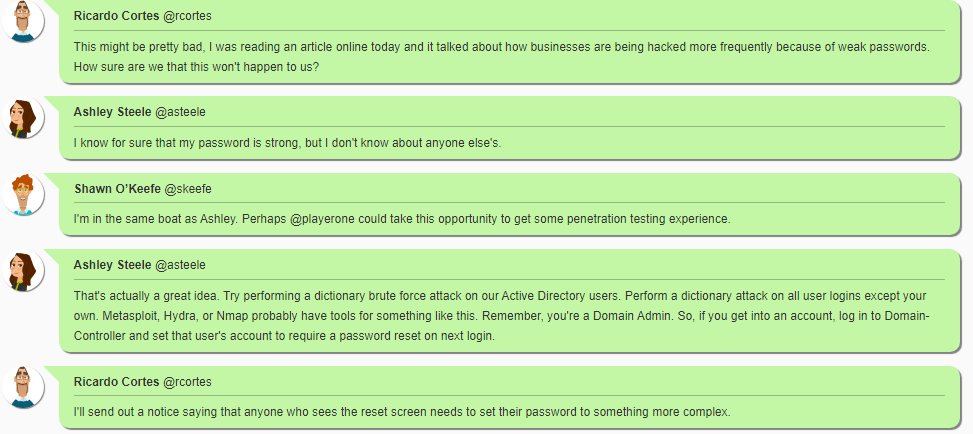This screenshot has height=434, width=973.
Task: Click the message text mentioning Metasploit, Hydra, or Nmap
Action: tap(500, 316)
